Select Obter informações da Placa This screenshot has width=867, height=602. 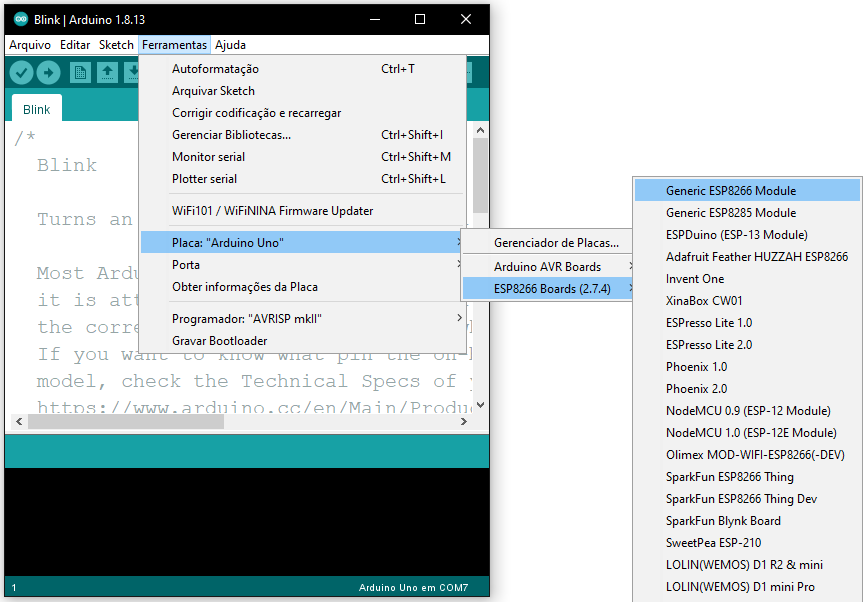302,287
